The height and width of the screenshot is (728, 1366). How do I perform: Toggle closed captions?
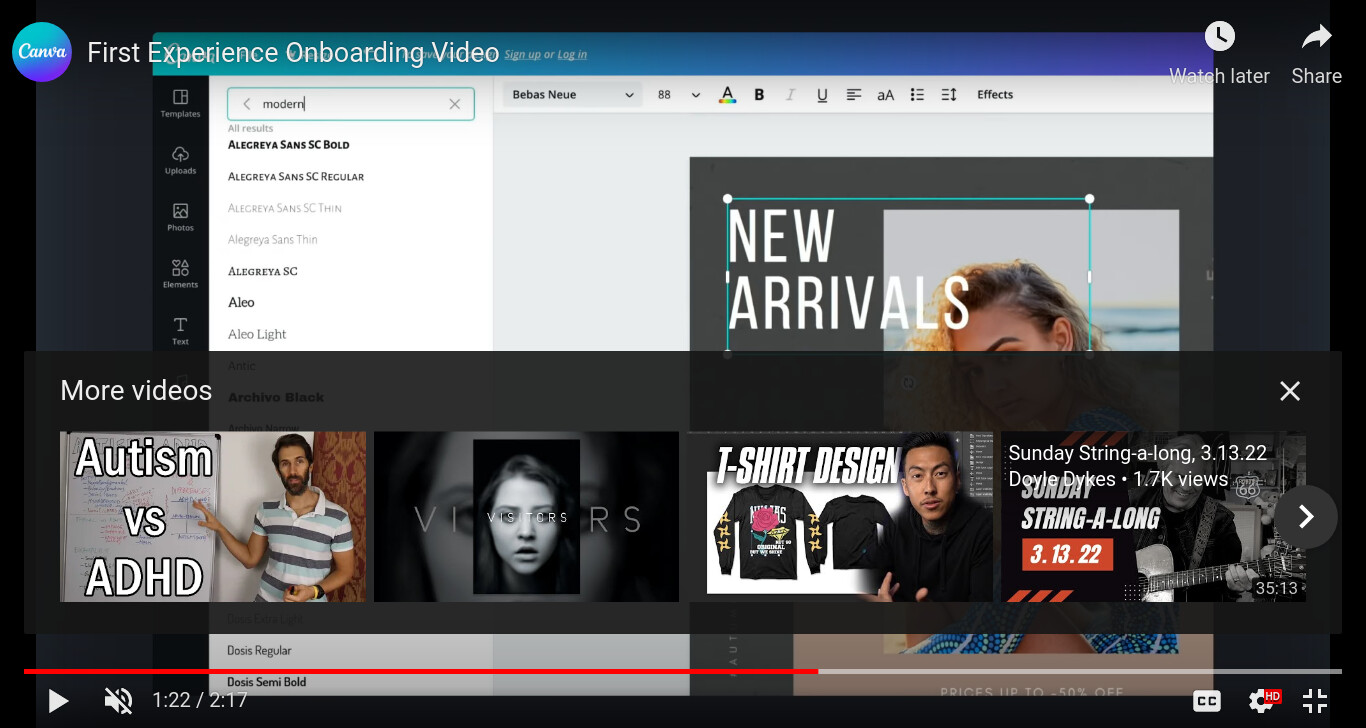pos(1207,701)
